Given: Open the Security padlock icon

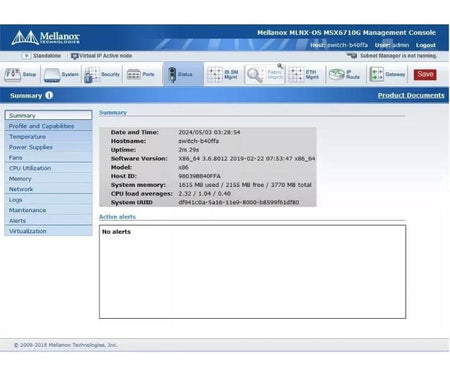Looking at the screenshot, I should click(92, 75).
